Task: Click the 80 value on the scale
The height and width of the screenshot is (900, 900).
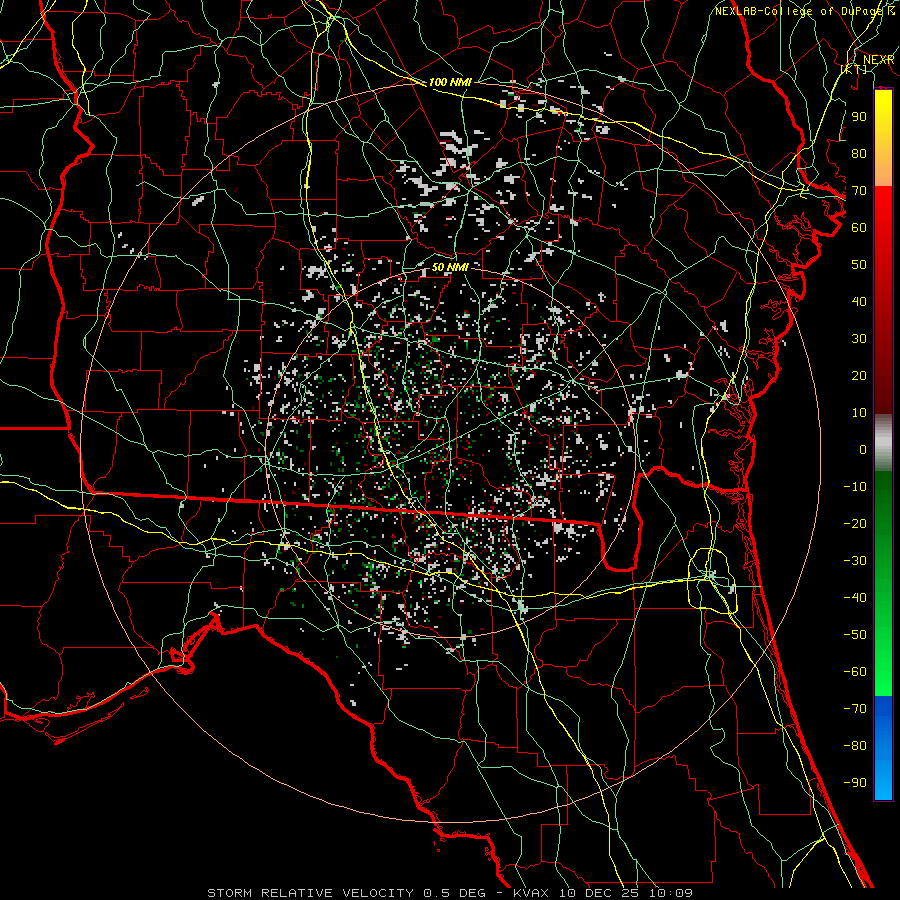Action: [859, 154]
